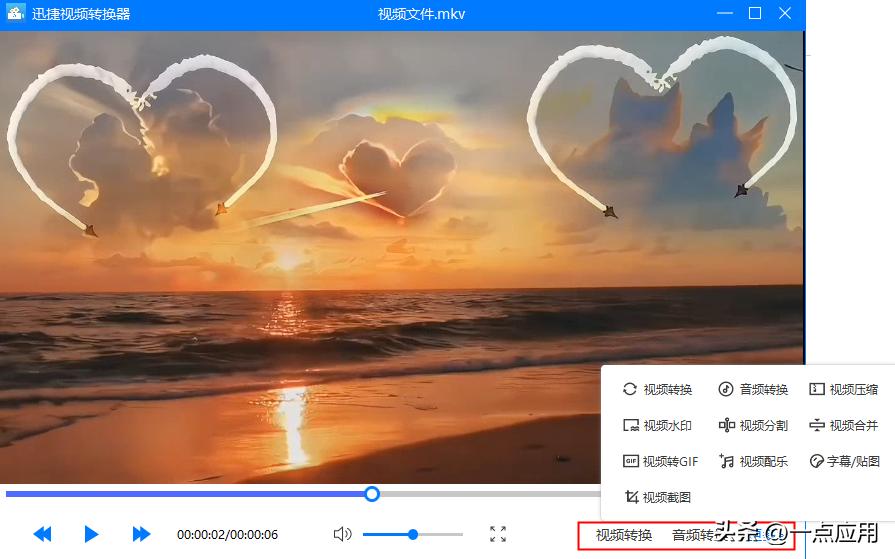Select 视频转换 in the popup menu
Image resolution: width=895 pixels, height=559 pixels.
click(658, 390)
